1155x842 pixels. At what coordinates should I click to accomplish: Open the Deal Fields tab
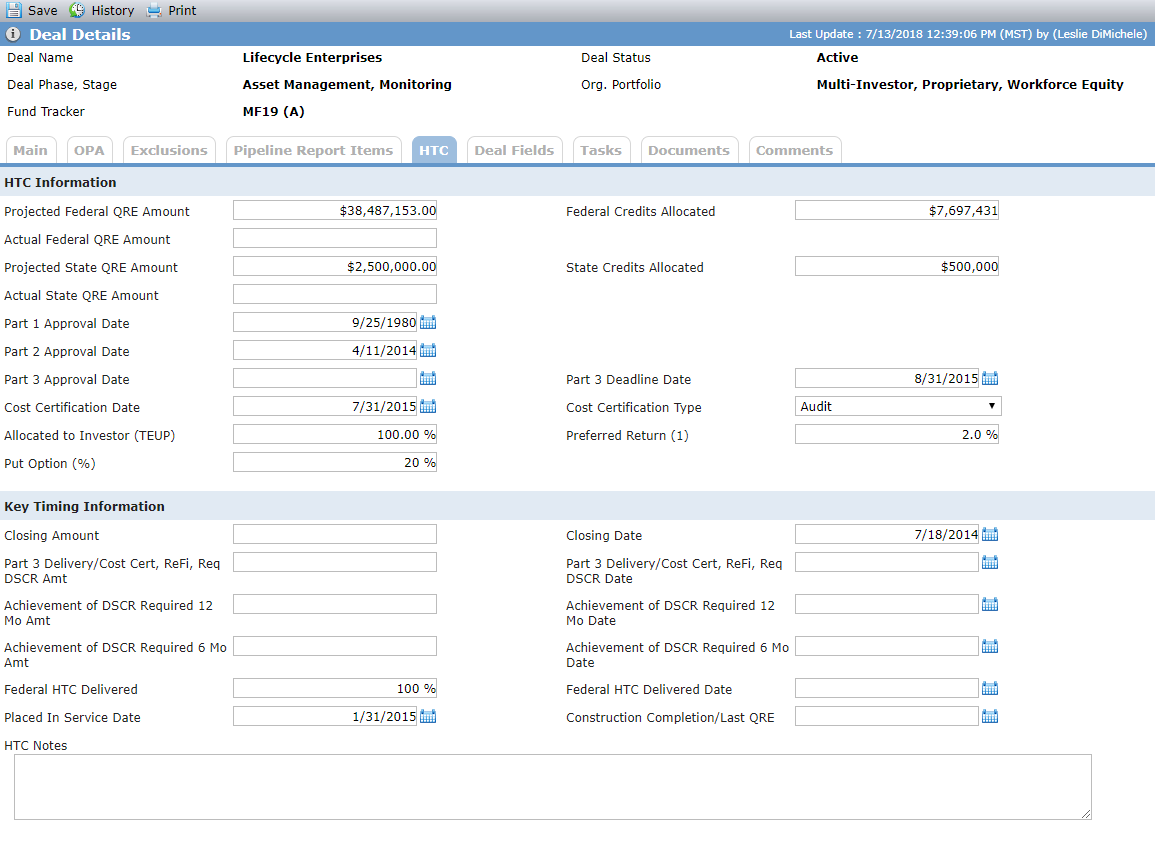coord(514,150)
